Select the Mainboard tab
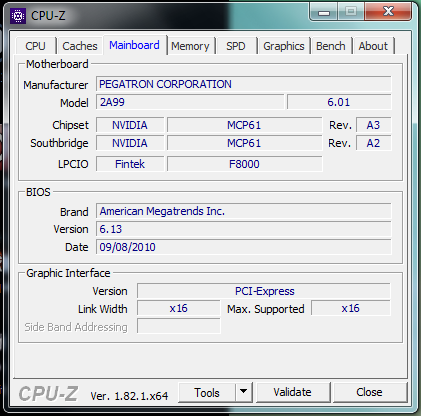Viewport: 421px width, 416px height. pyautogui.click(x=134, y=45)
